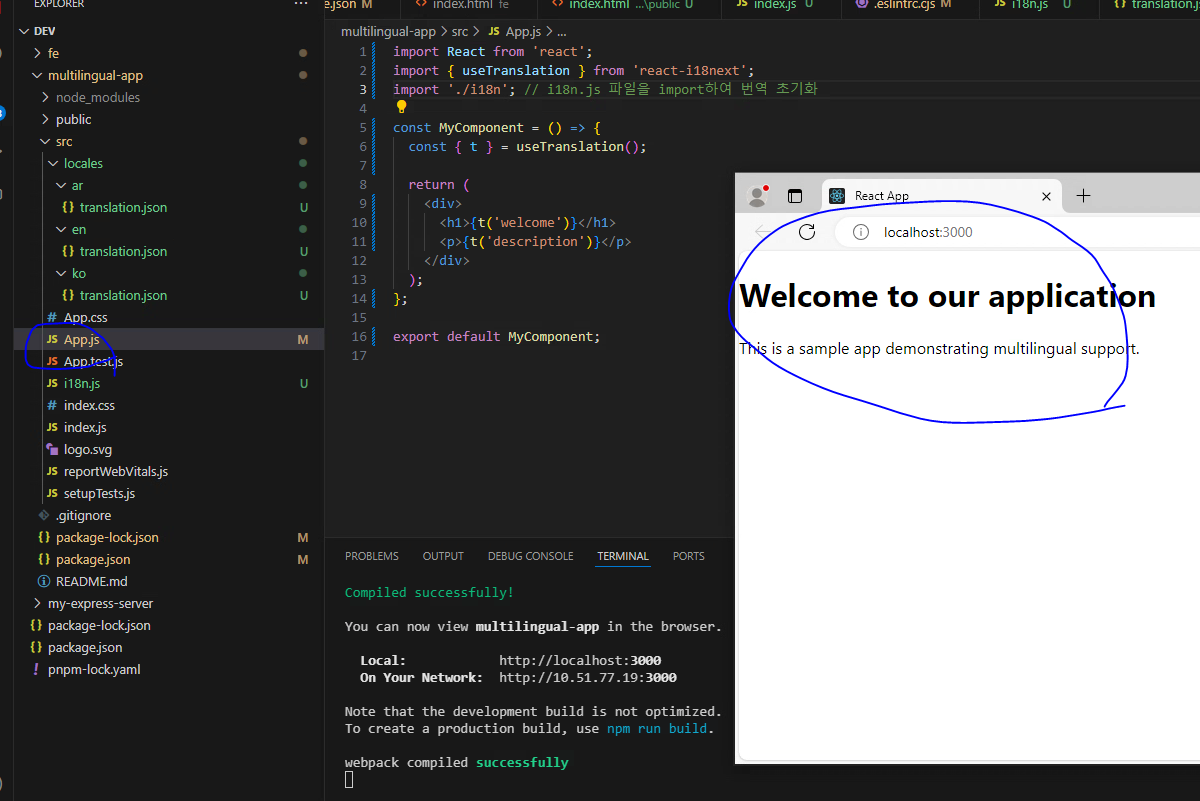The height and width of the screenshot is (801, 1200).
Task: Open index.css in the file tree
Action: tap(89, 405)
